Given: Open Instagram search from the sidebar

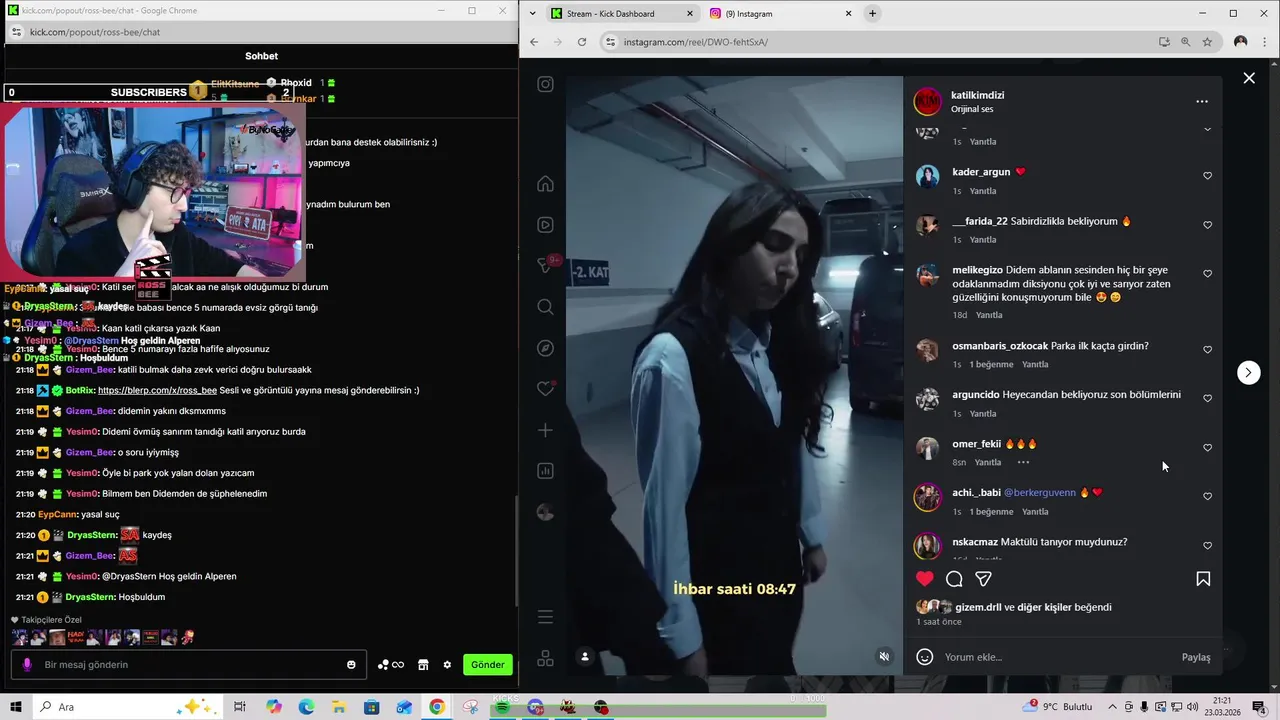Looking at the screenshot, I should tap(545, 307).
